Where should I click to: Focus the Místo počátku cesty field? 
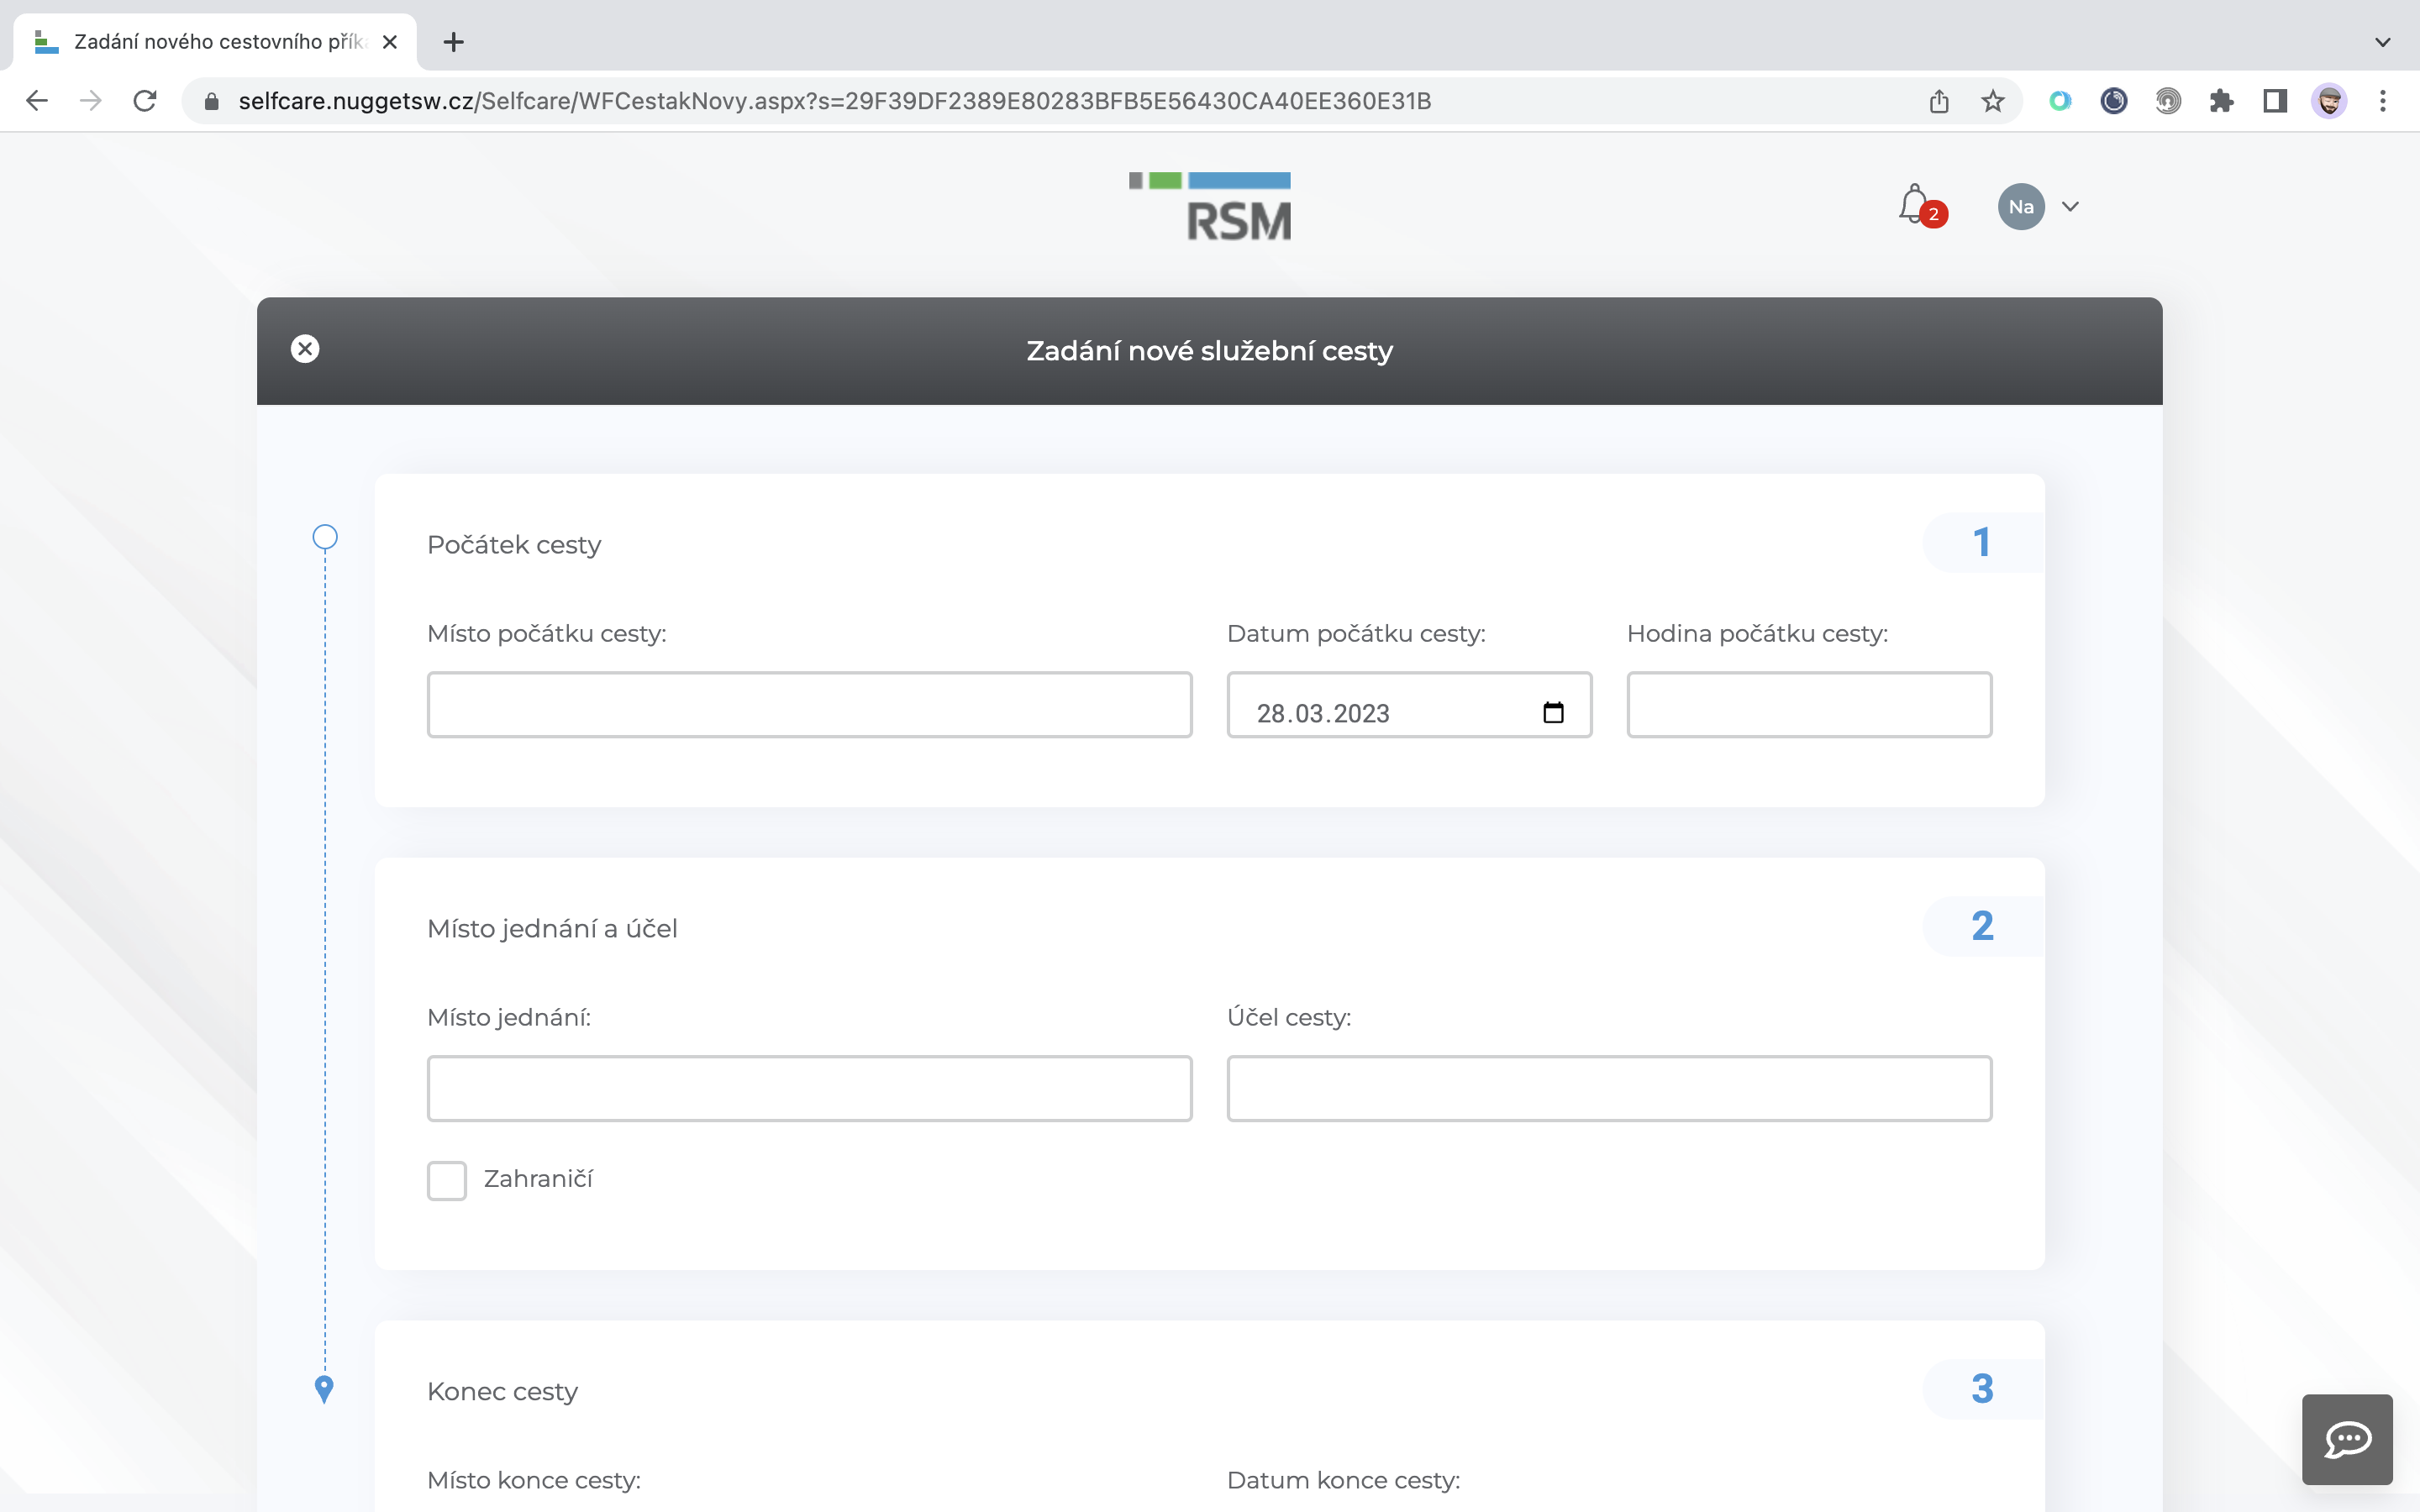pos(809,705)
